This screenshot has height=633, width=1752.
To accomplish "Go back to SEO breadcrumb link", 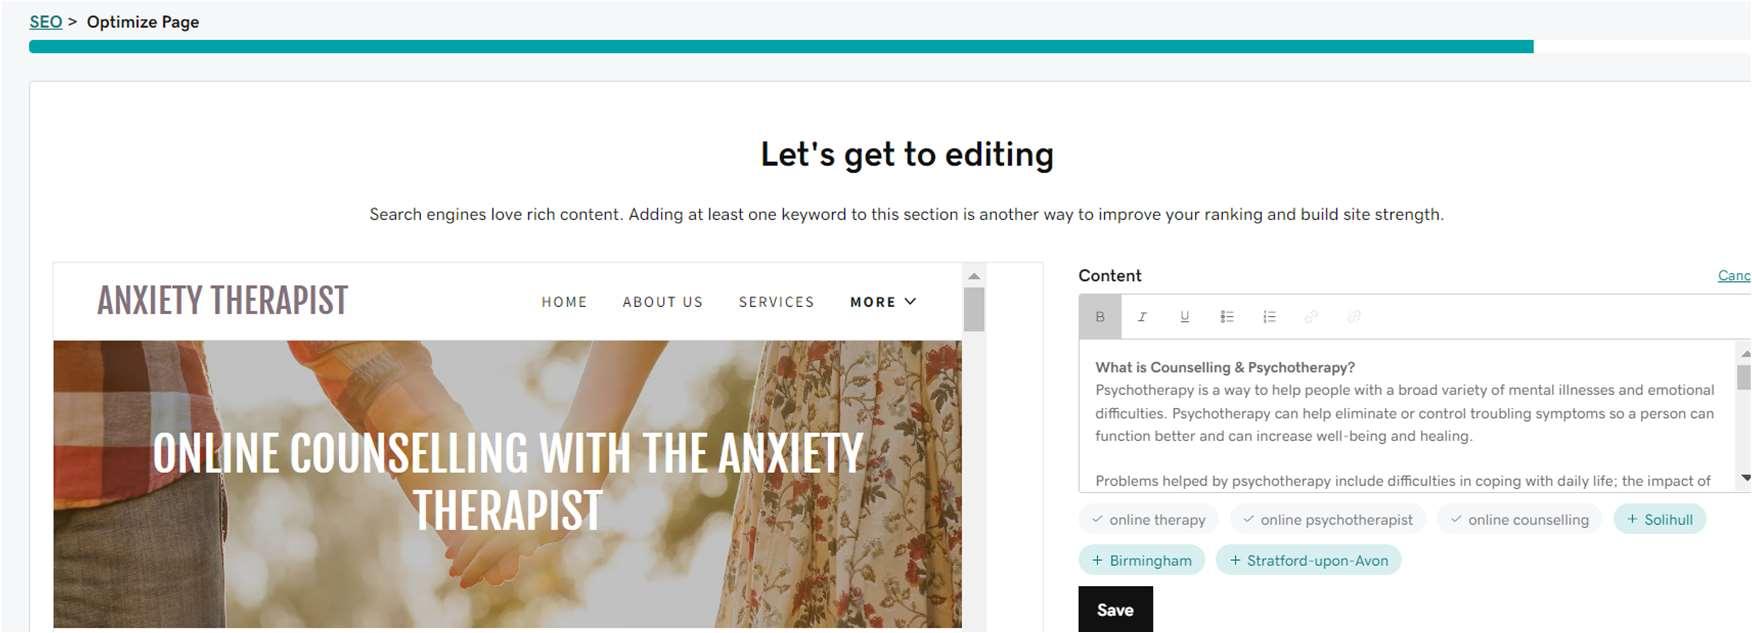I will pos(46,21).
